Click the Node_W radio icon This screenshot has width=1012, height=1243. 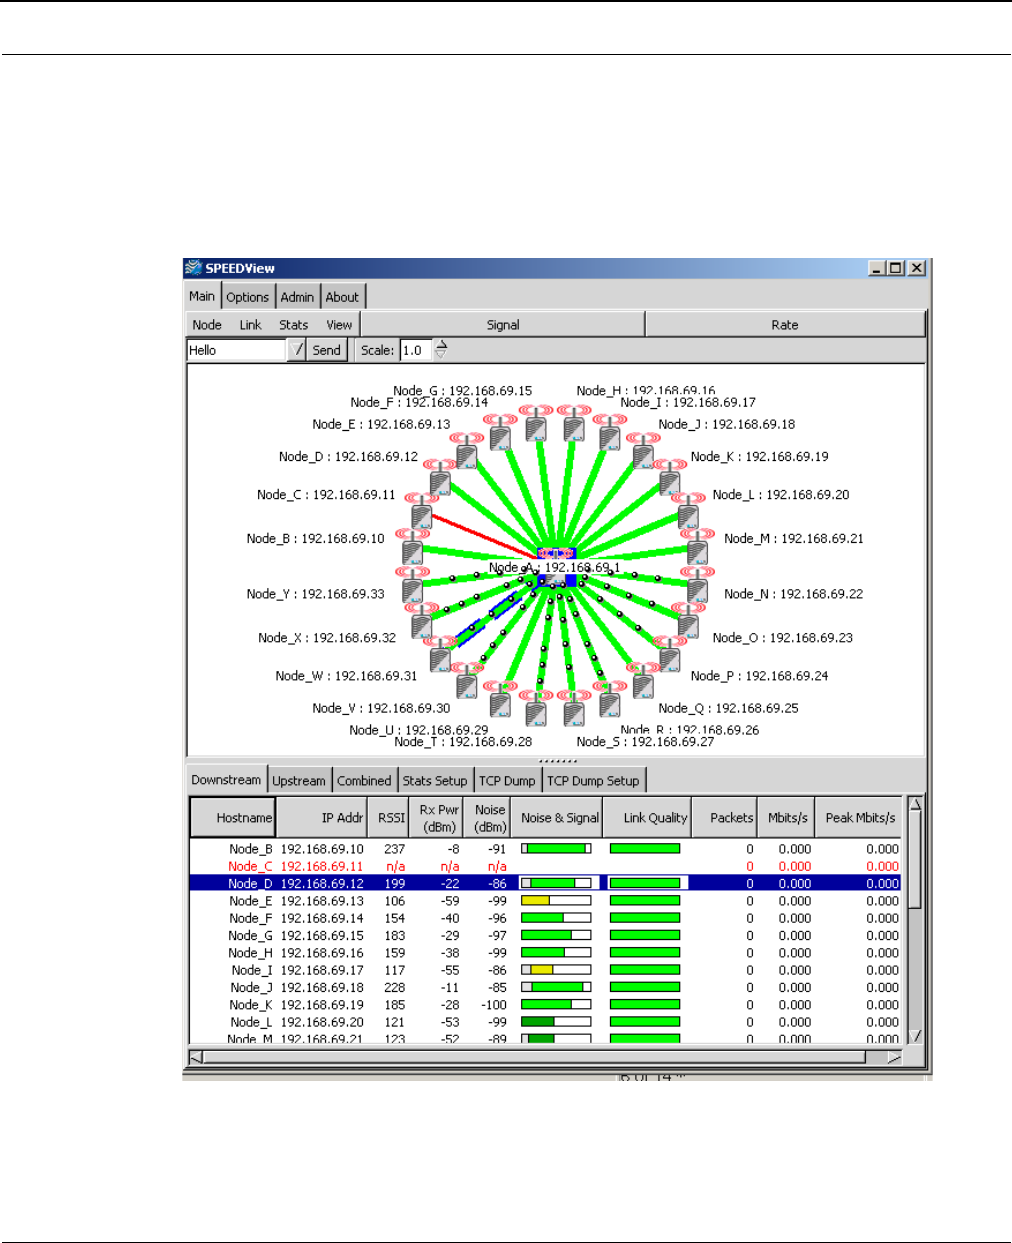tap(439, 654)
